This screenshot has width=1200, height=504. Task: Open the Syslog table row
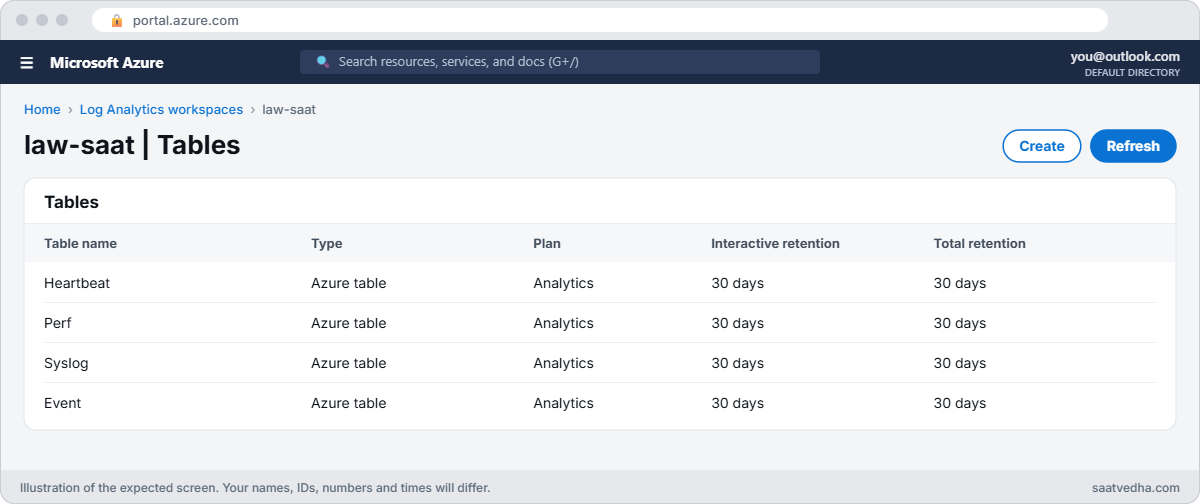(x=600, y=363)
